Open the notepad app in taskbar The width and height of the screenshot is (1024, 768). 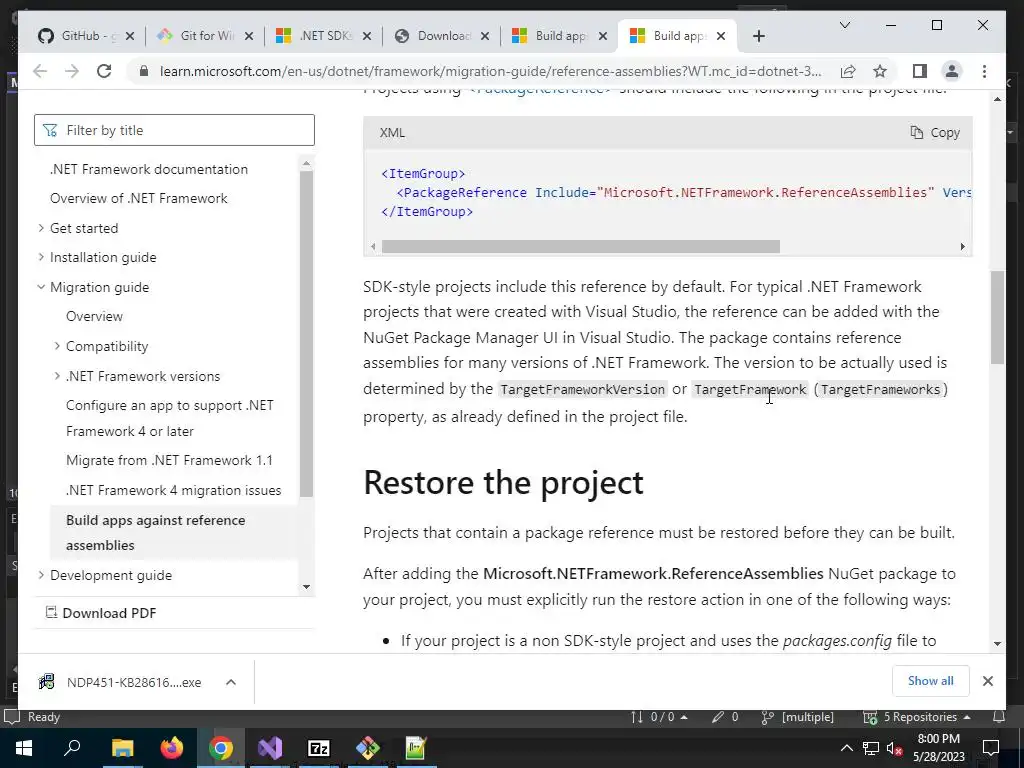point(416,748)
